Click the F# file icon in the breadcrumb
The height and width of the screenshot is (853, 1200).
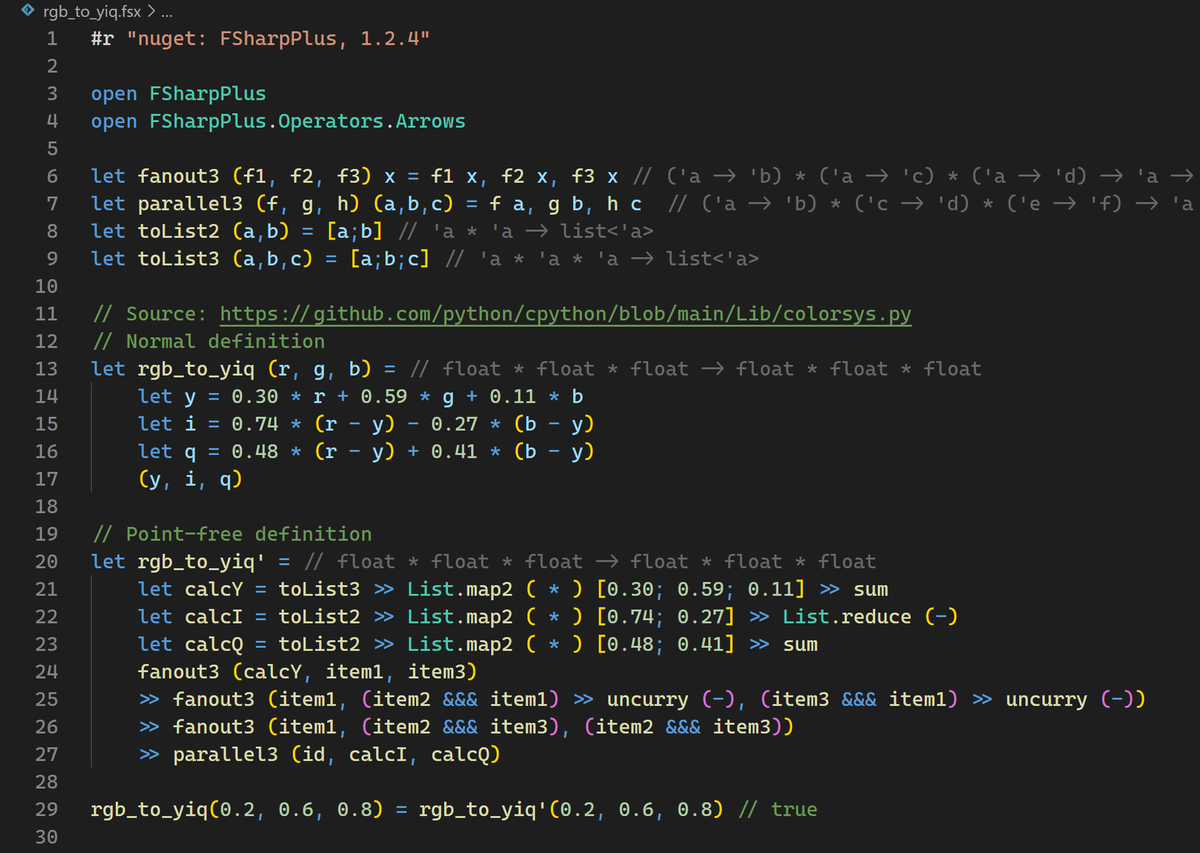(30, 12)
